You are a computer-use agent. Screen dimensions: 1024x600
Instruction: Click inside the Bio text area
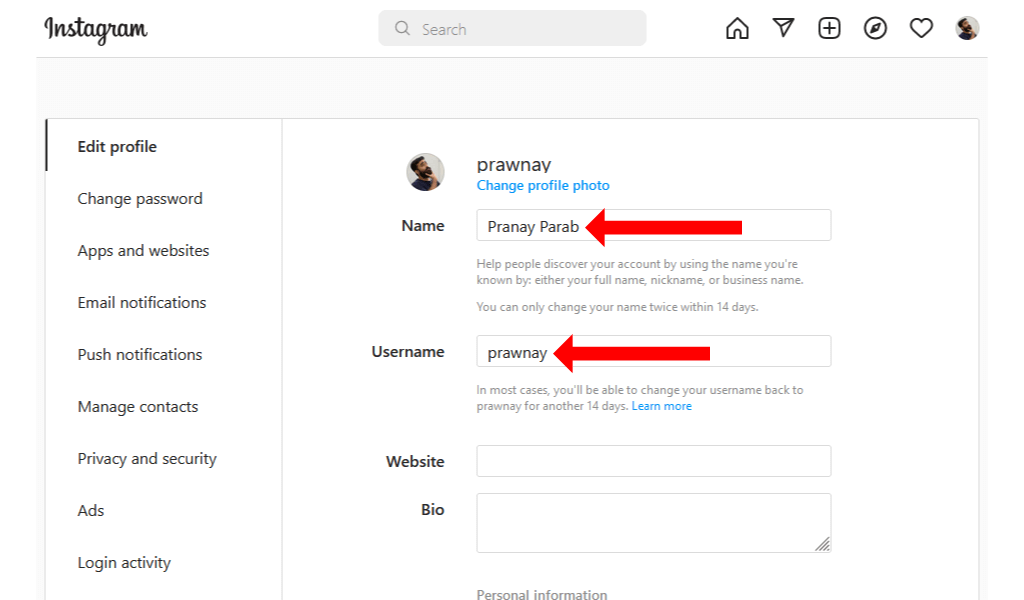tap(653, 522)
